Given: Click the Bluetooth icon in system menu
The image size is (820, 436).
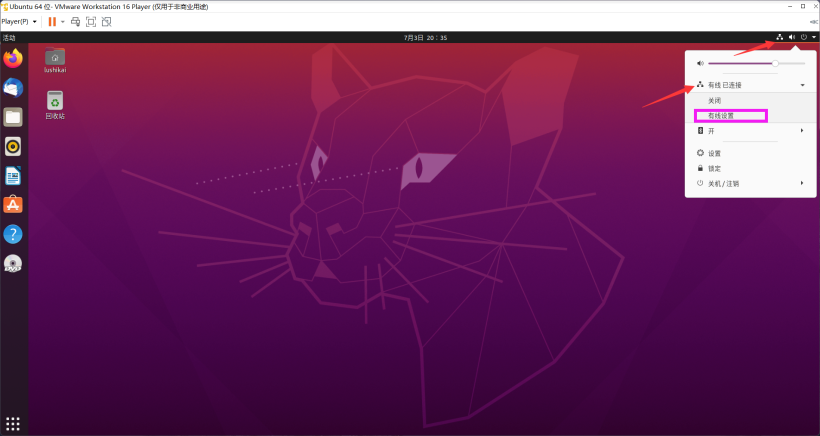Looking at the screenshot, I should coord(700,131).
